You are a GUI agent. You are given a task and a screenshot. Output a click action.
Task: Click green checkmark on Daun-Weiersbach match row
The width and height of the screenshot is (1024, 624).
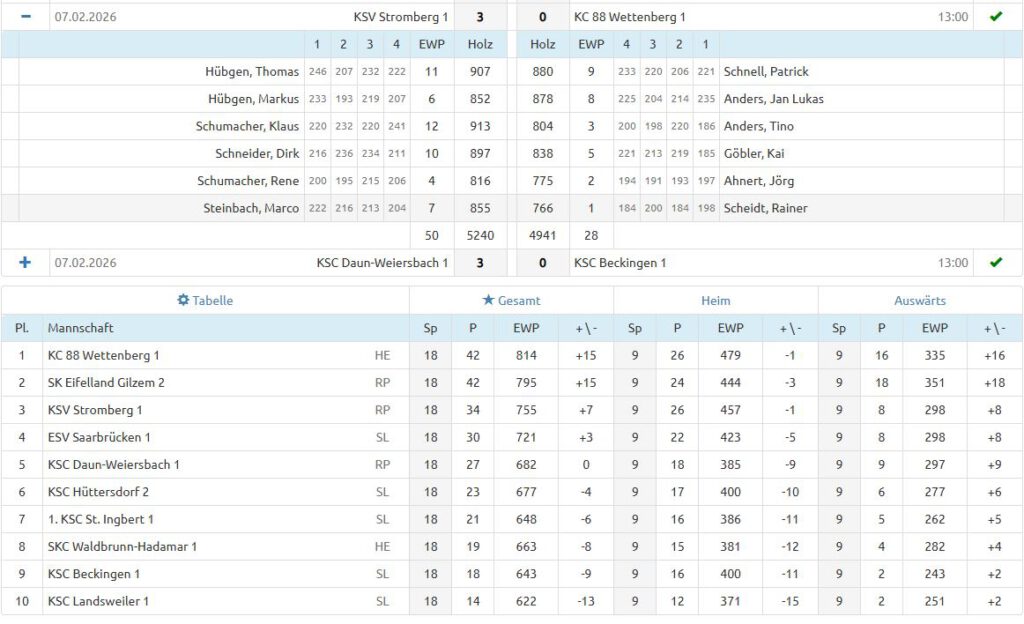(x=995, y=262)
